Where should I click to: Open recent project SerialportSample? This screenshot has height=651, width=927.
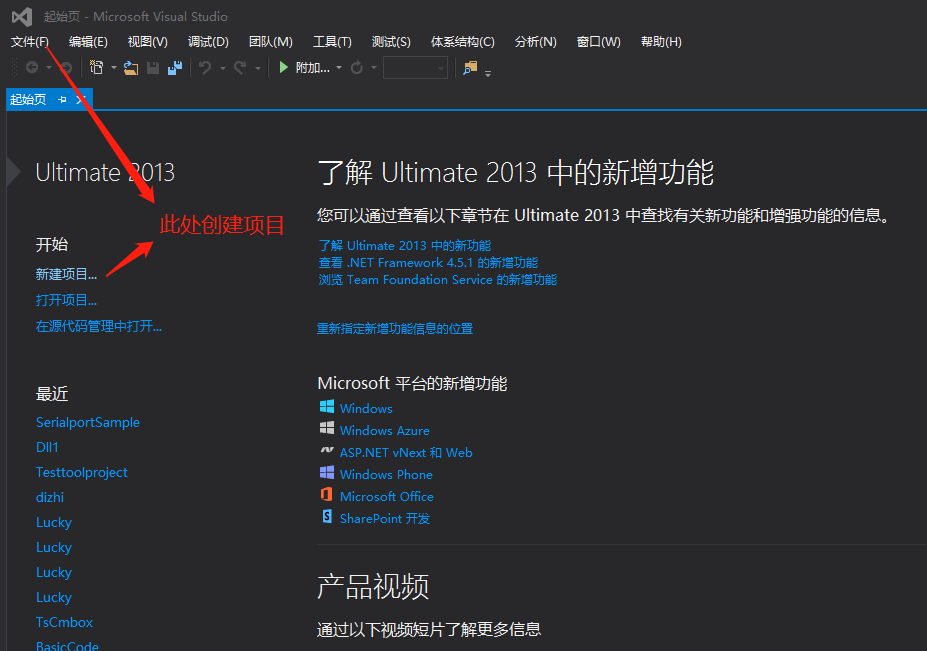pyautogui.click(x=88, y=422)
